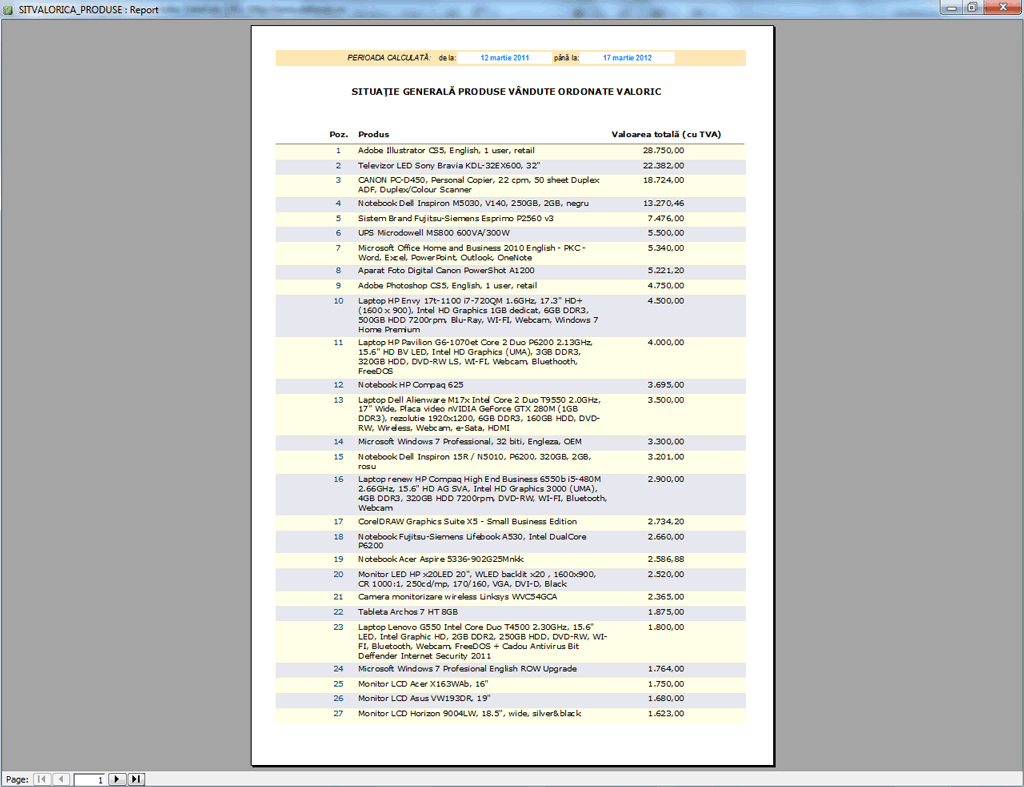Close the SITVALORICA_PRODUSE report window

(1002, 7)
